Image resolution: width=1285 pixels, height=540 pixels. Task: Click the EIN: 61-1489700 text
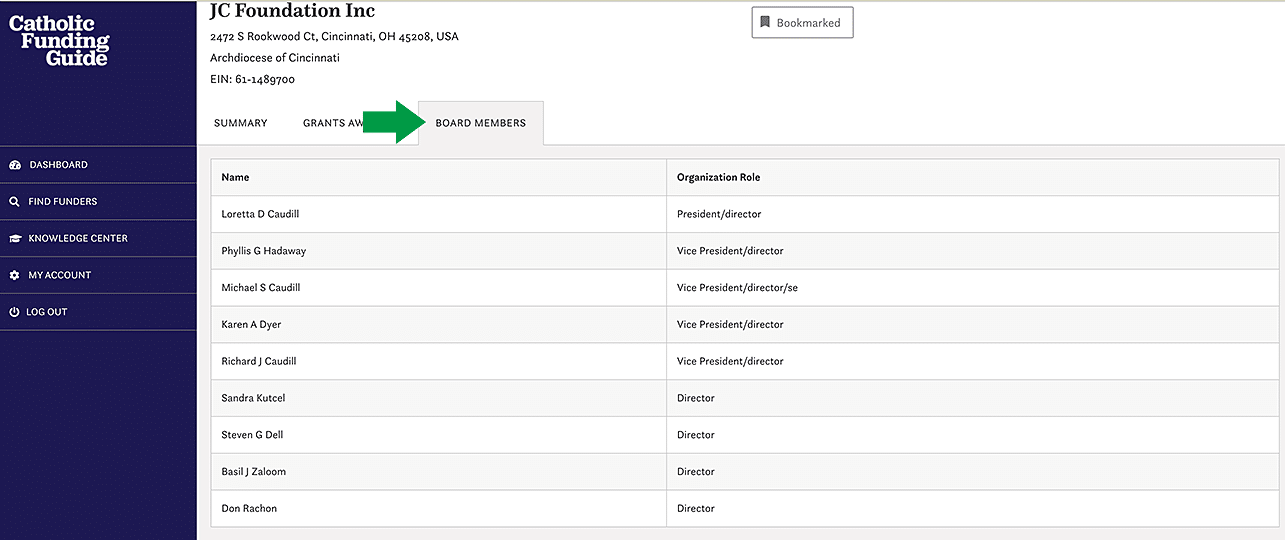(252, 79)
